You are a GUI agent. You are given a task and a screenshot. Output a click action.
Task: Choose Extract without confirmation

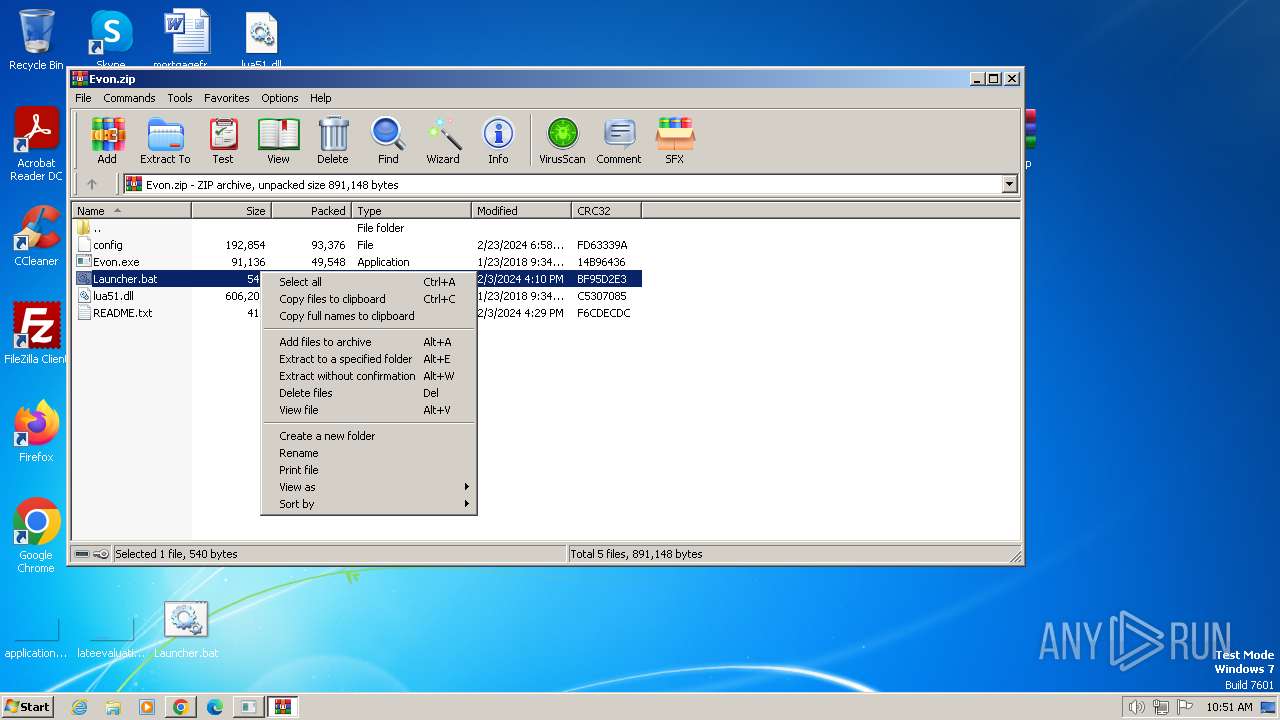point(368,376)
